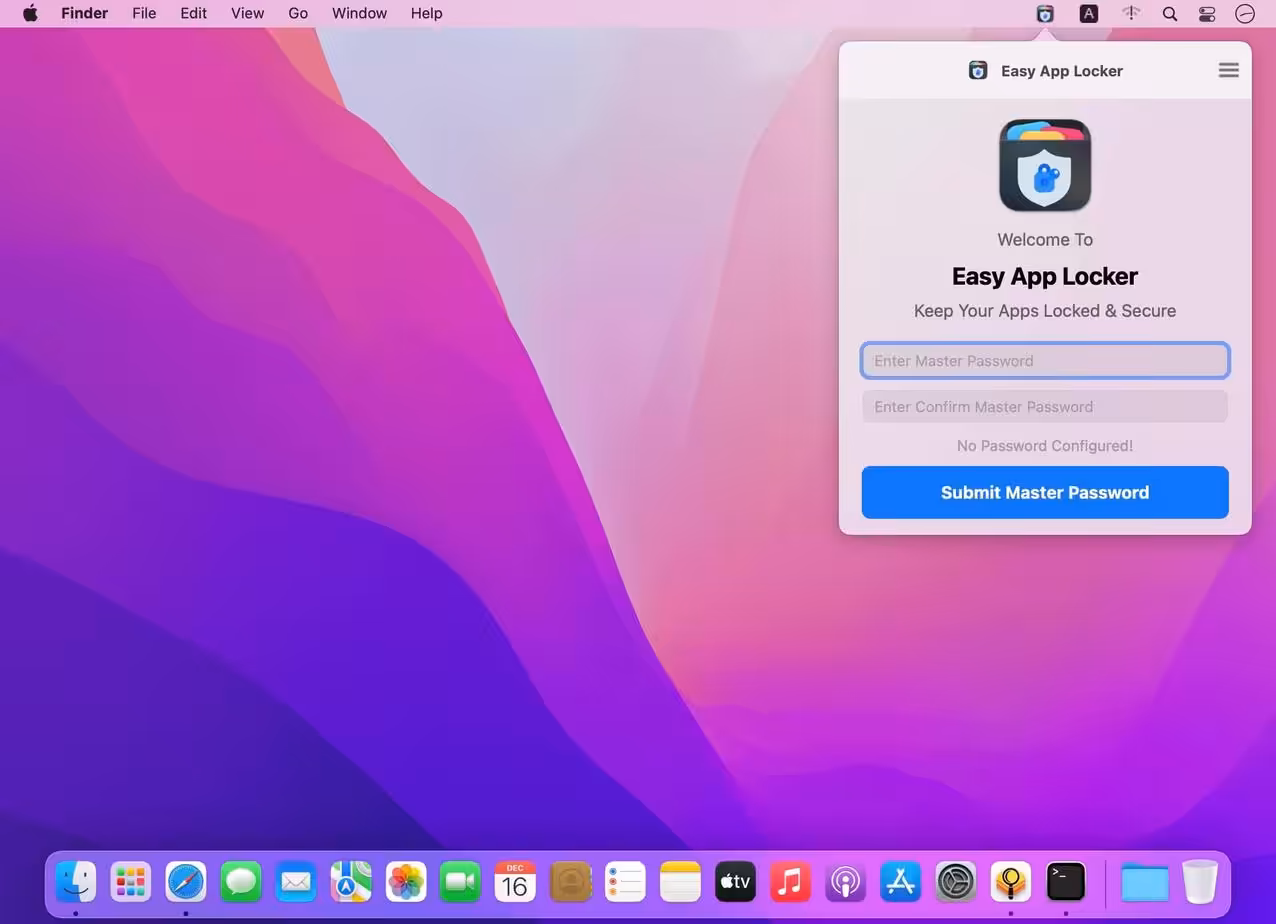1276x924 pixels.
Task: Click the large Easy App Locker logo
Action: tap(1045, 165)
